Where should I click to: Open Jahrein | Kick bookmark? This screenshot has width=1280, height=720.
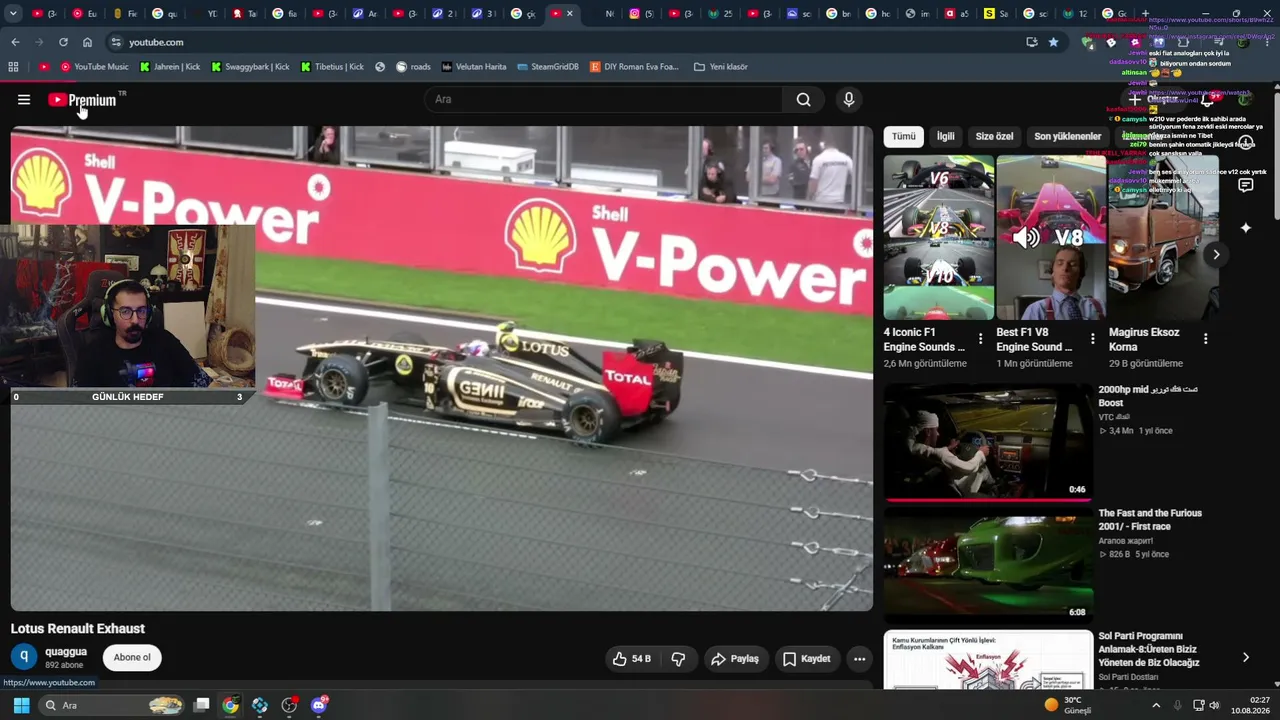click(170, 67)
